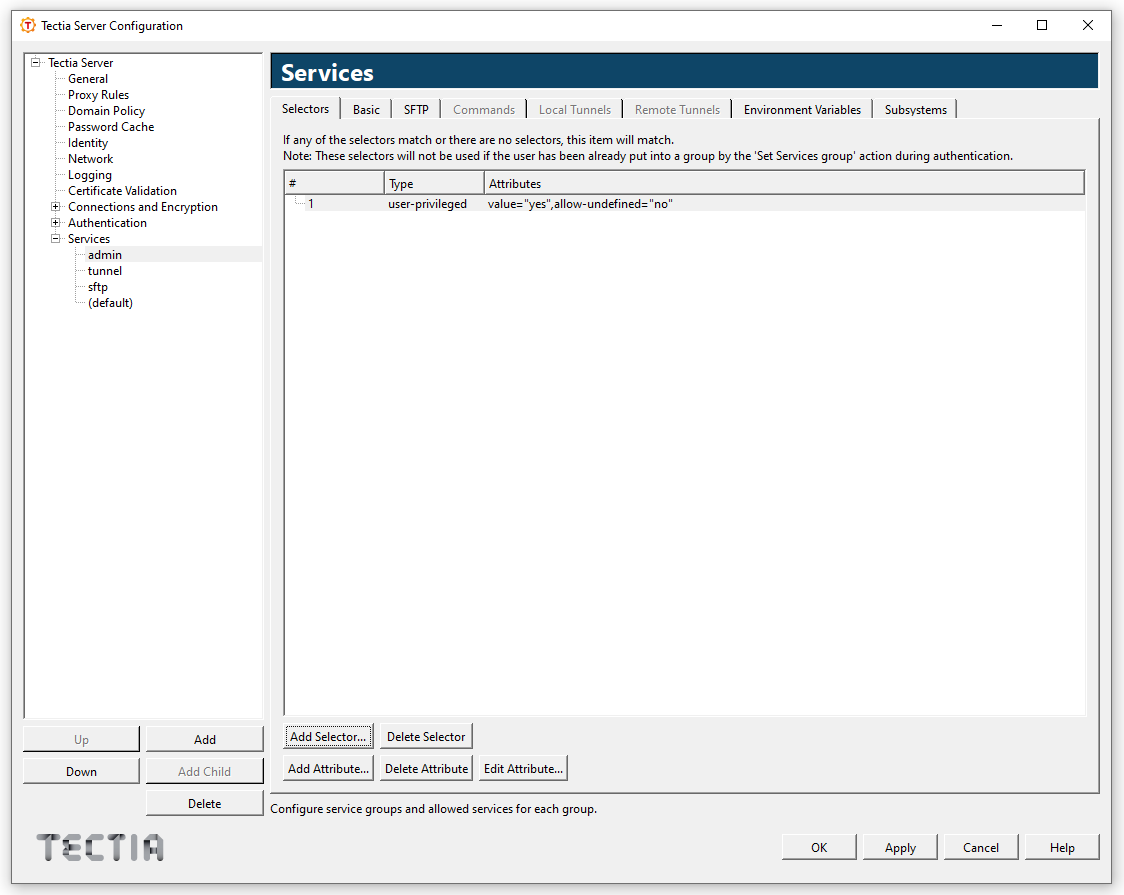1124x895 pixels.
Task: Open Certificate Validation page
Action: (123, 191)
